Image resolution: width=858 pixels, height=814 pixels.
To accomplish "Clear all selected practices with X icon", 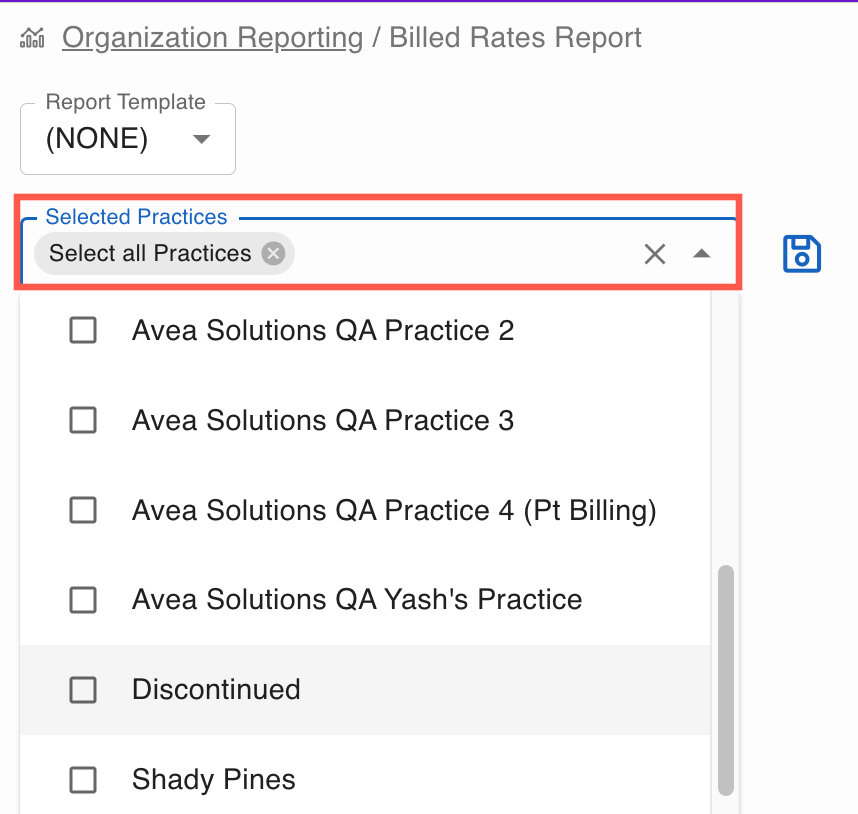I will (655, 254).
